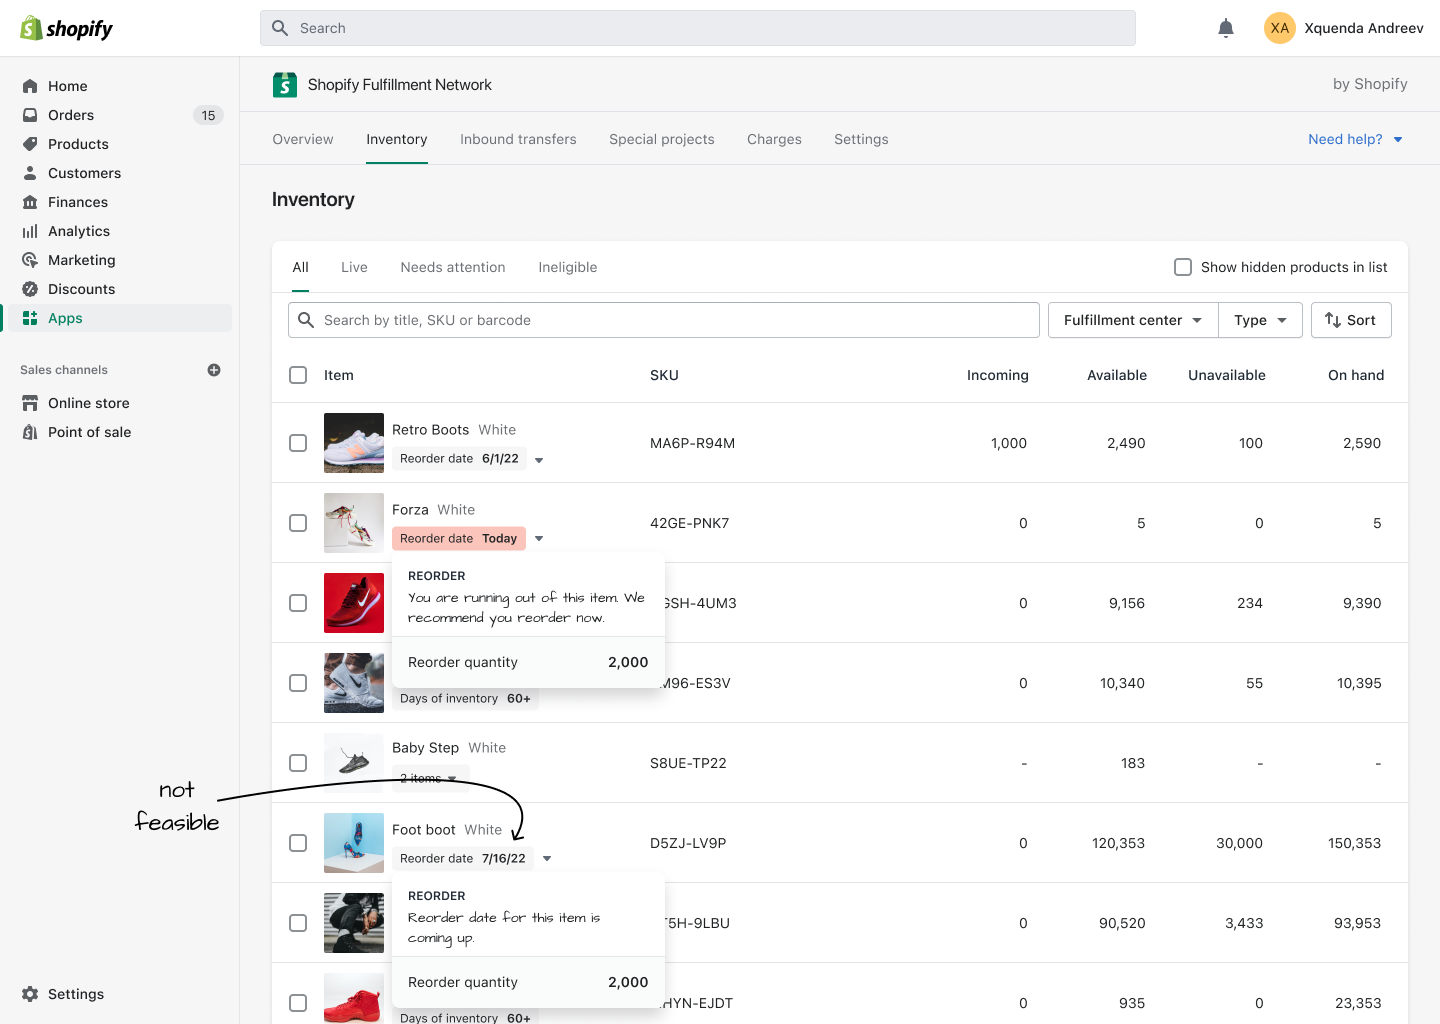Check the select-all Item header checkbox
1440x1024 pixels.
click(x=298, y=375)
